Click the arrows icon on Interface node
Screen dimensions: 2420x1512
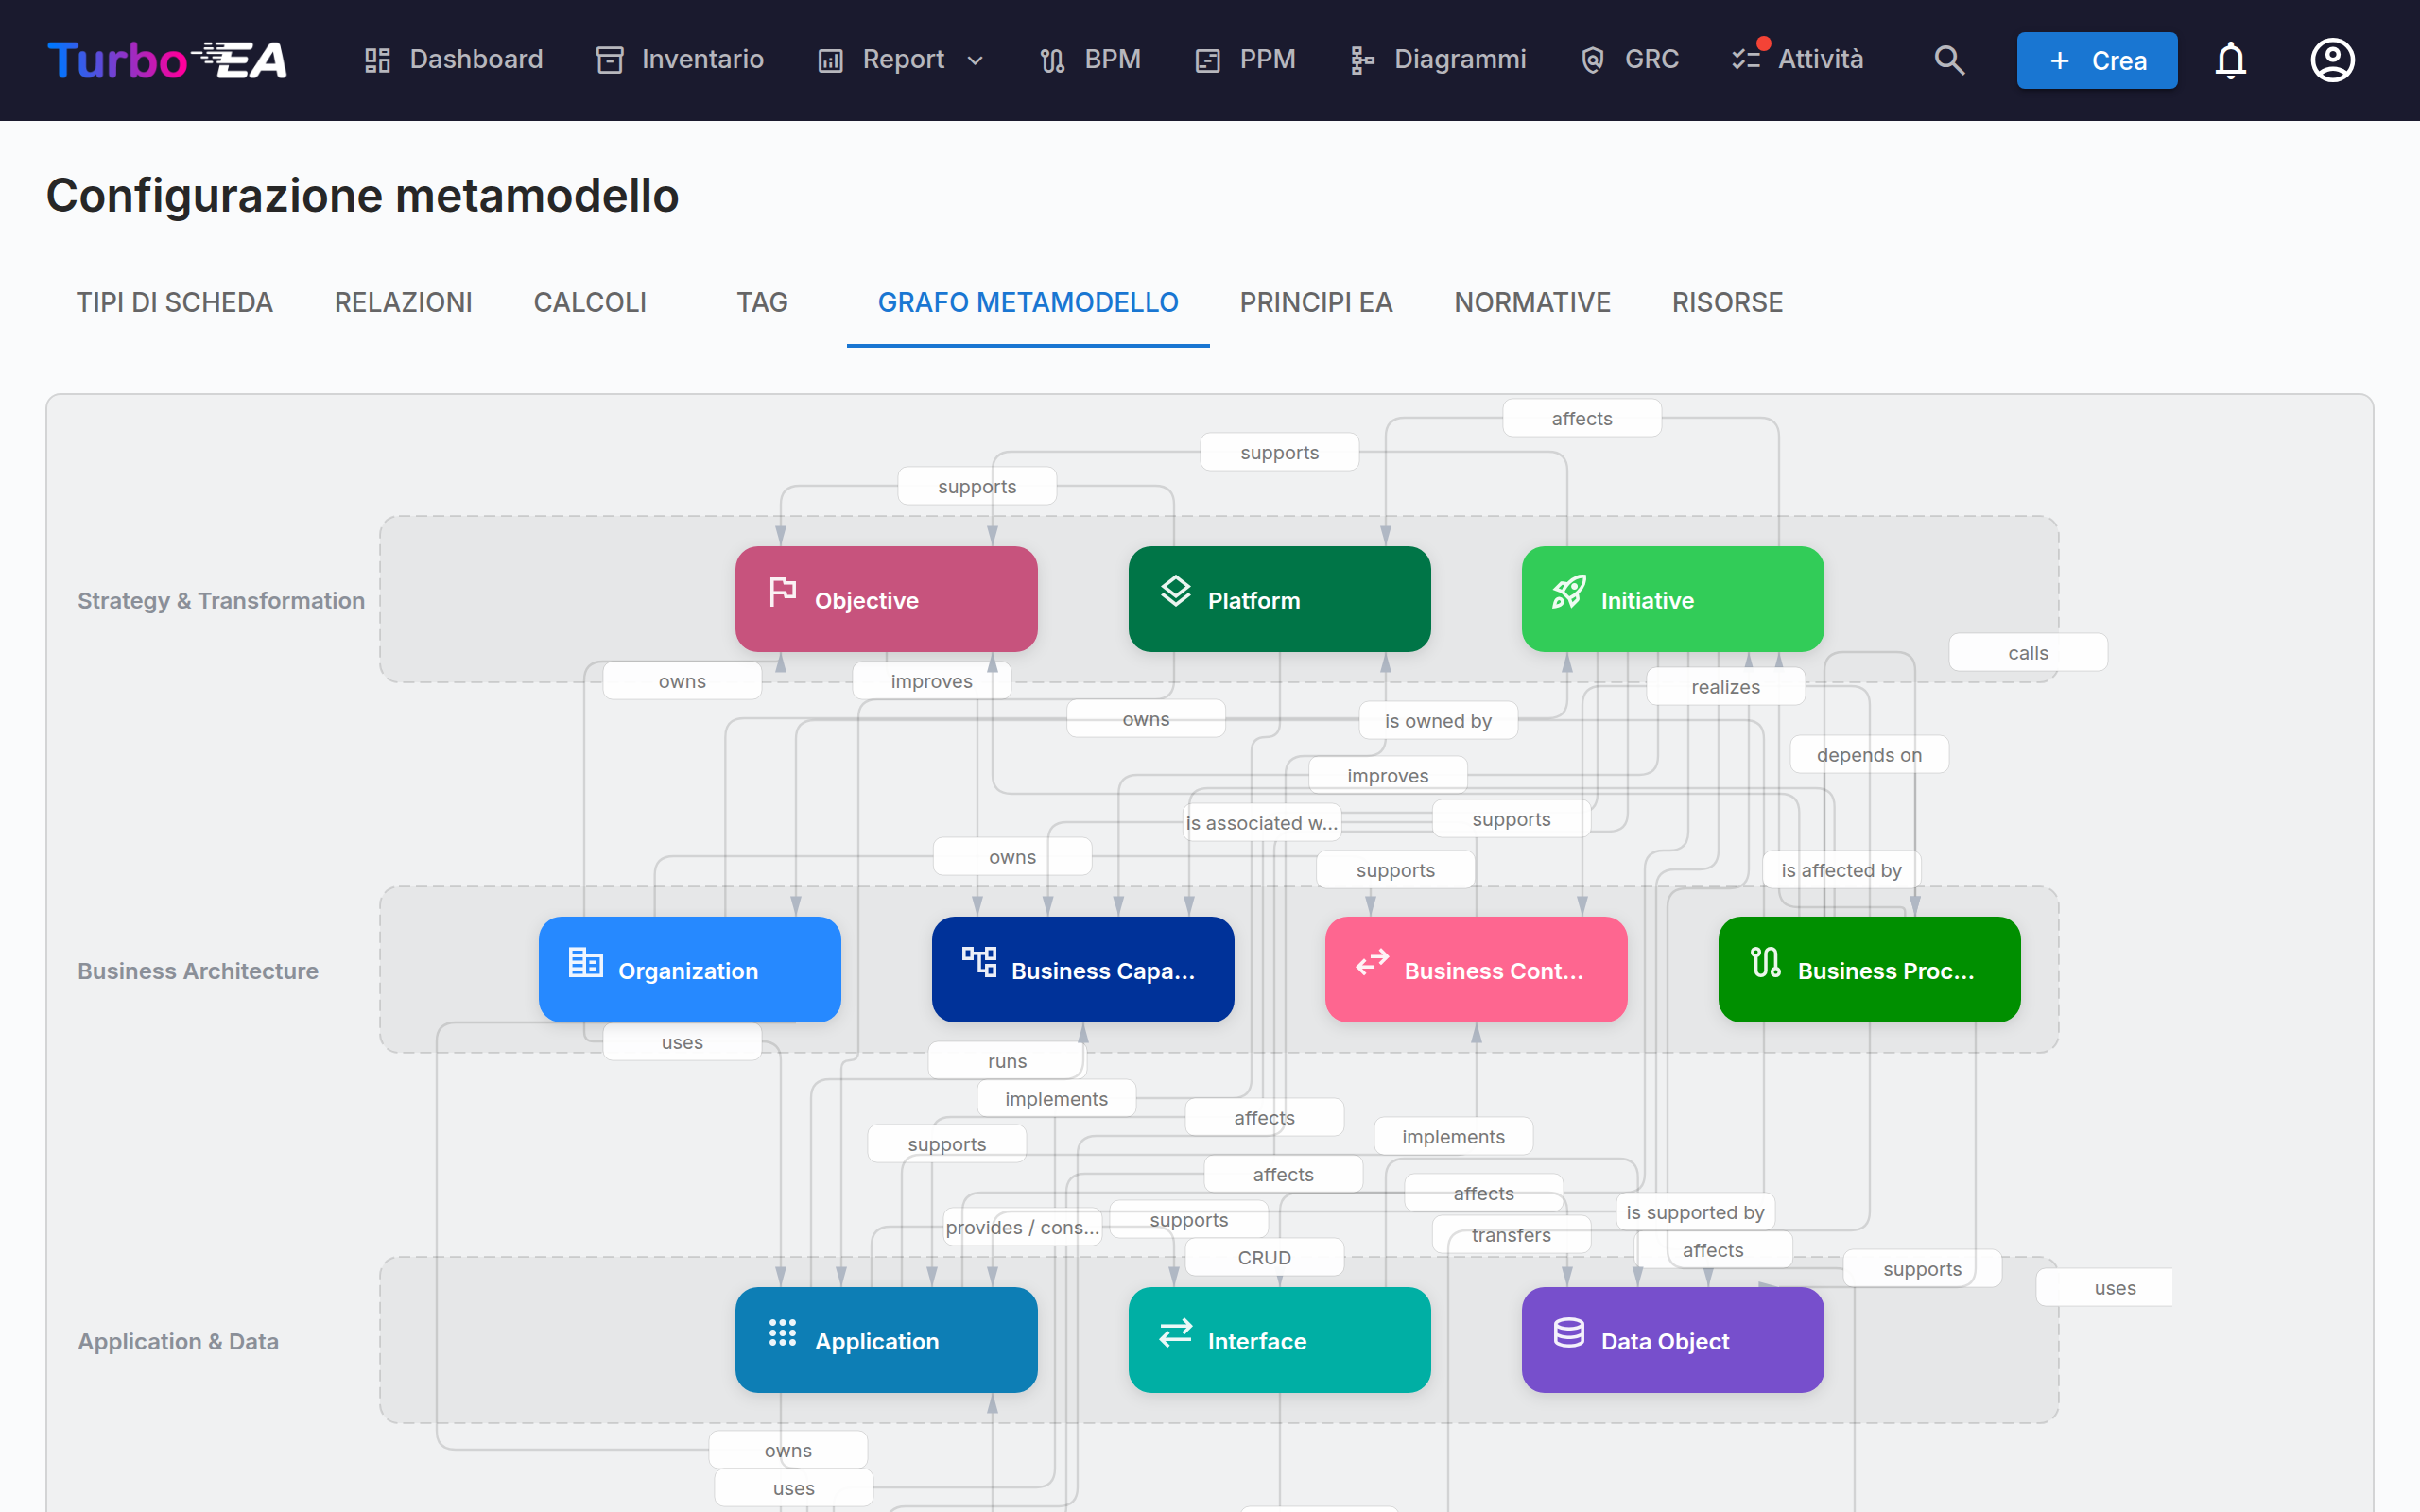pos(1176,1333)
